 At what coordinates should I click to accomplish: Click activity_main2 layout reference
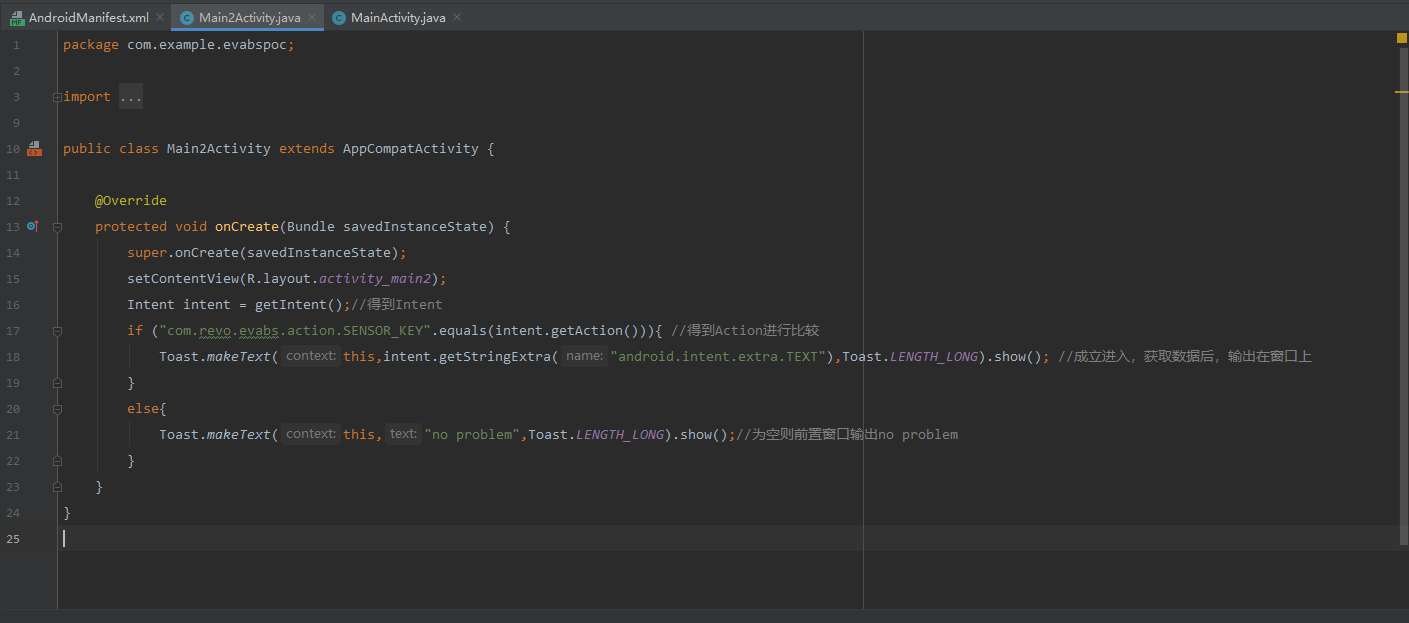374,279
